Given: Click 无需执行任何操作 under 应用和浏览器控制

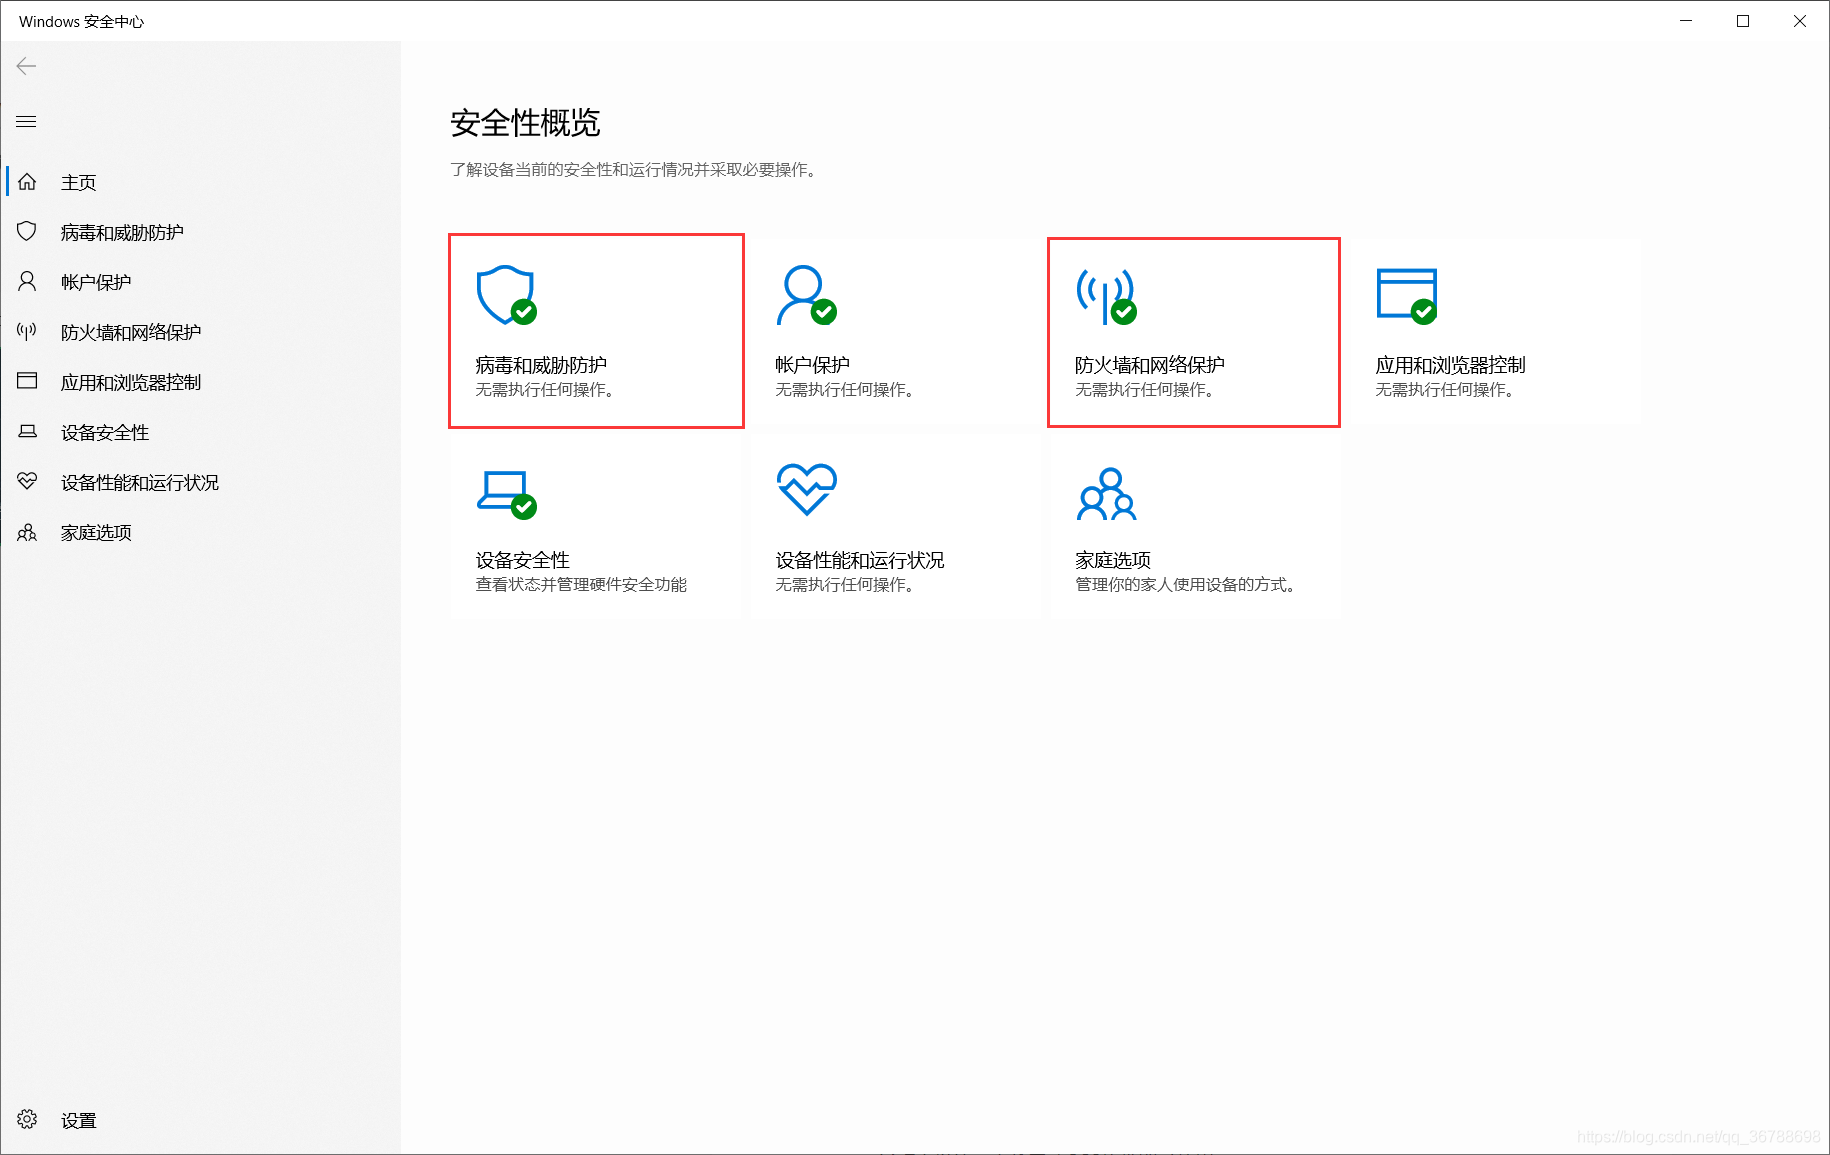Looking at the screenshot, I should point(1444,389).
